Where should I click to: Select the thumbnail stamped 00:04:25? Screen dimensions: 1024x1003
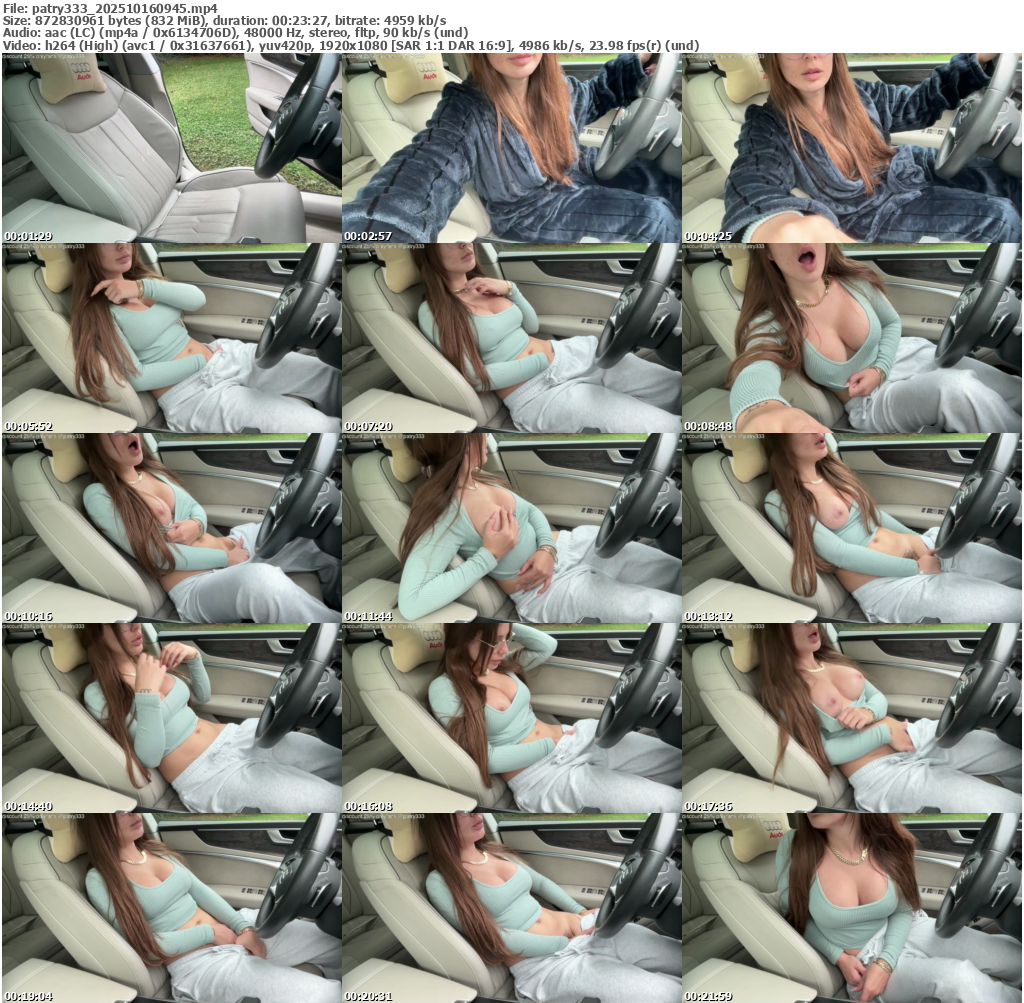tap(852, 148)
